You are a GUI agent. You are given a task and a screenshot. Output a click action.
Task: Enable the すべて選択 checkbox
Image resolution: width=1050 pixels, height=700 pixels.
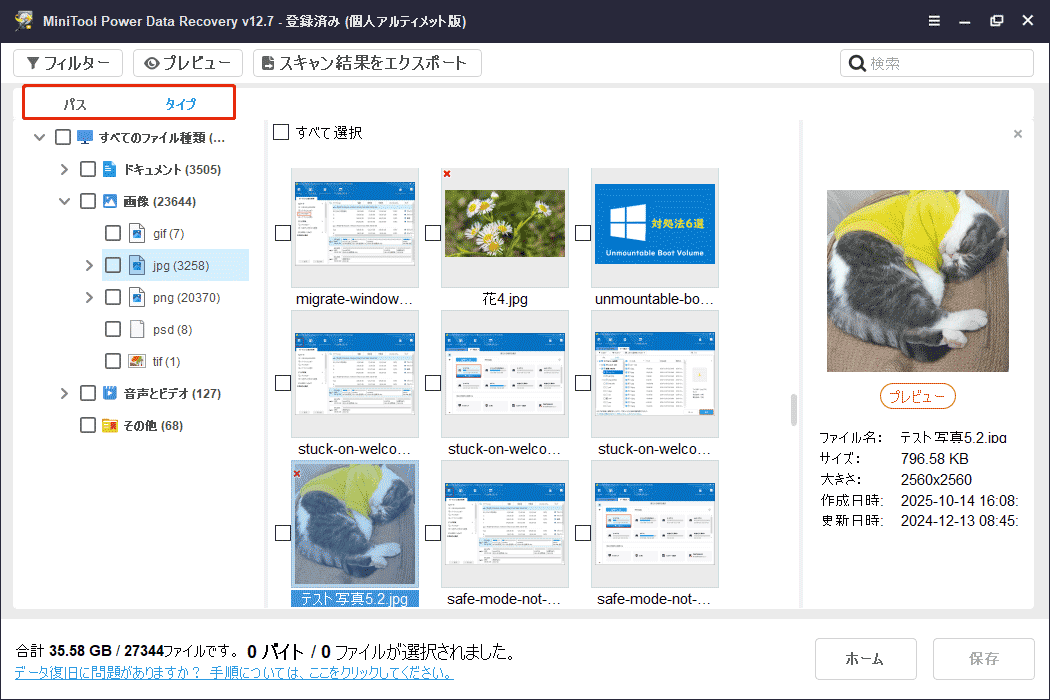281,131
